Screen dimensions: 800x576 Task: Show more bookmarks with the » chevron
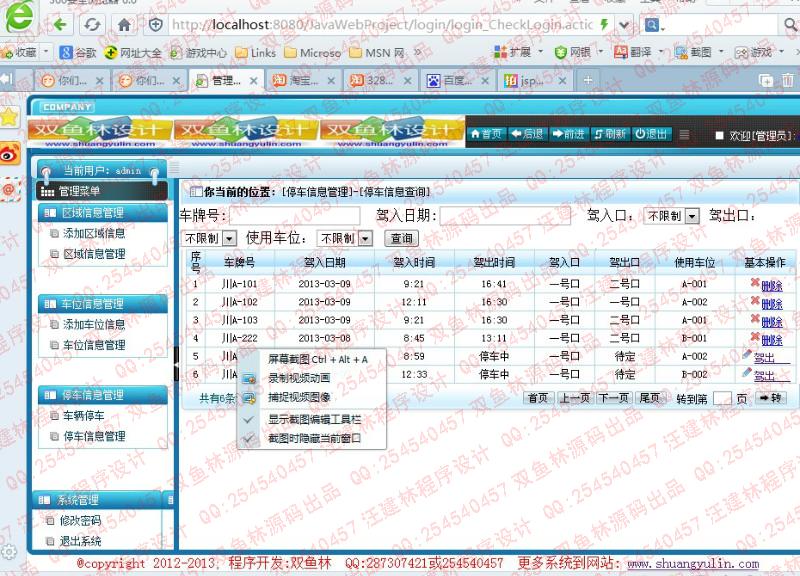[x=417, y=52]
